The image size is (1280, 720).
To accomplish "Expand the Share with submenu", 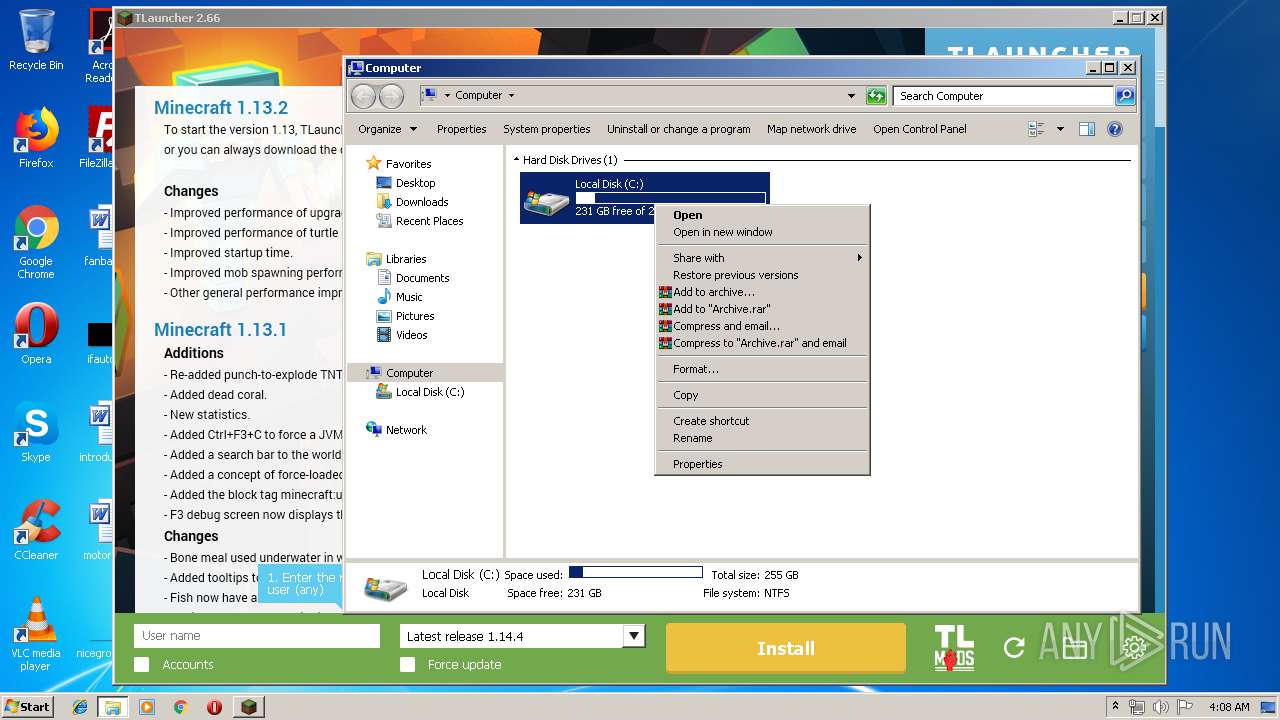I will click(762, 258).
